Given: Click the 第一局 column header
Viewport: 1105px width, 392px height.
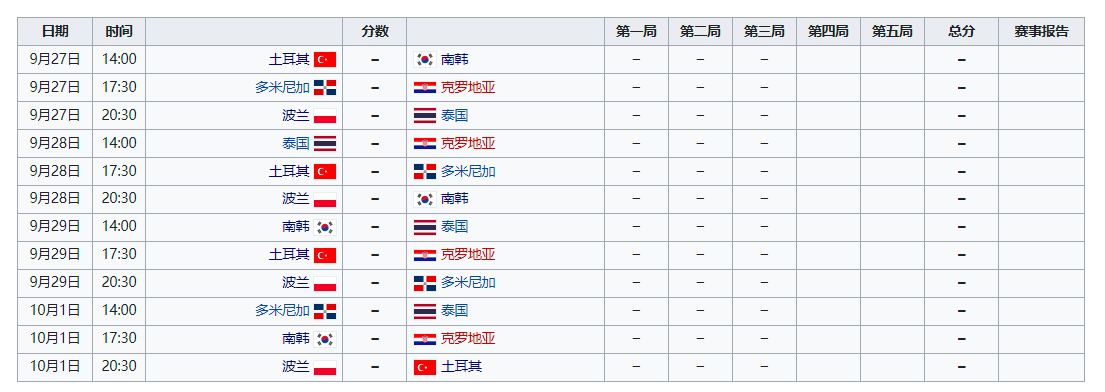Looking at the screenshot, I should click(x=636, y=32).
